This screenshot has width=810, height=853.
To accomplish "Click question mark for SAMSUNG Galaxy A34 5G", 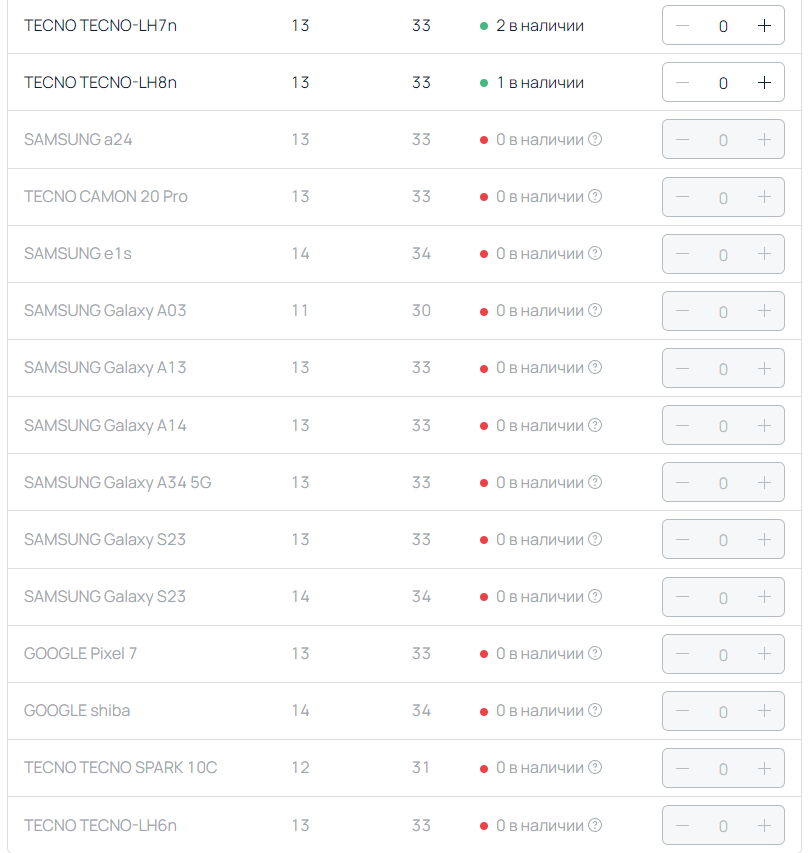I will pos(595,482).
